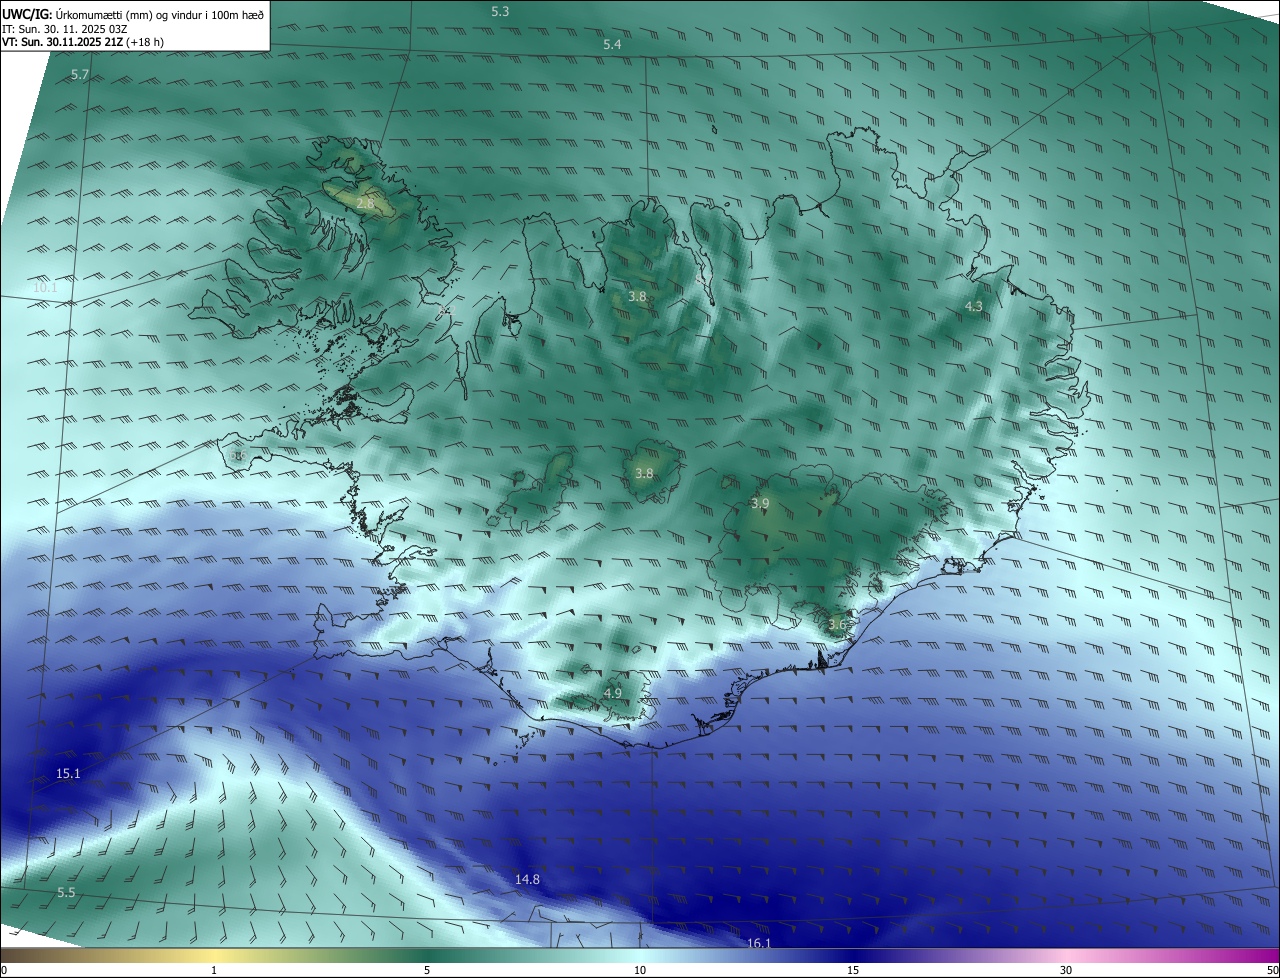Click the 3.6 value near the southeast coast
This screenshot has height=978, width=1280.
click(837, 624)
